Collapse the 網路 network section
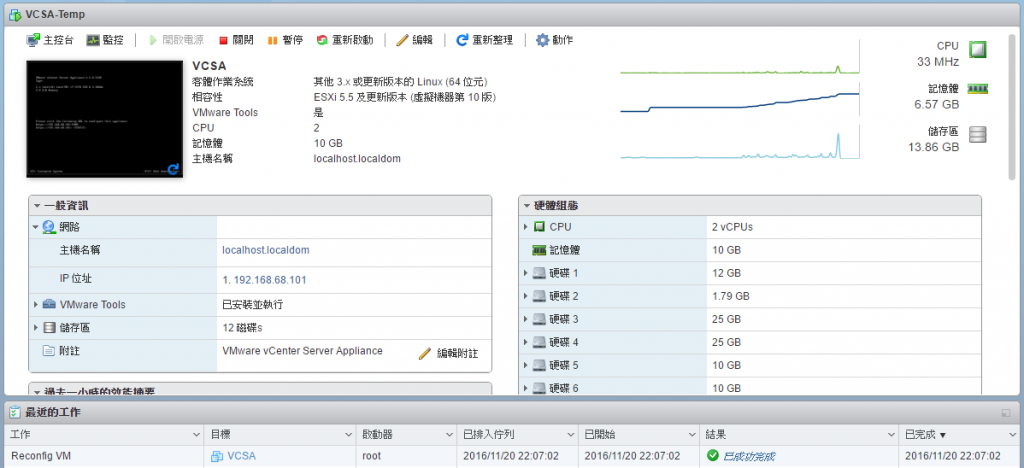Image resolution: width=1024 pixels, height=468 pixels. click(x=36, y=227)
